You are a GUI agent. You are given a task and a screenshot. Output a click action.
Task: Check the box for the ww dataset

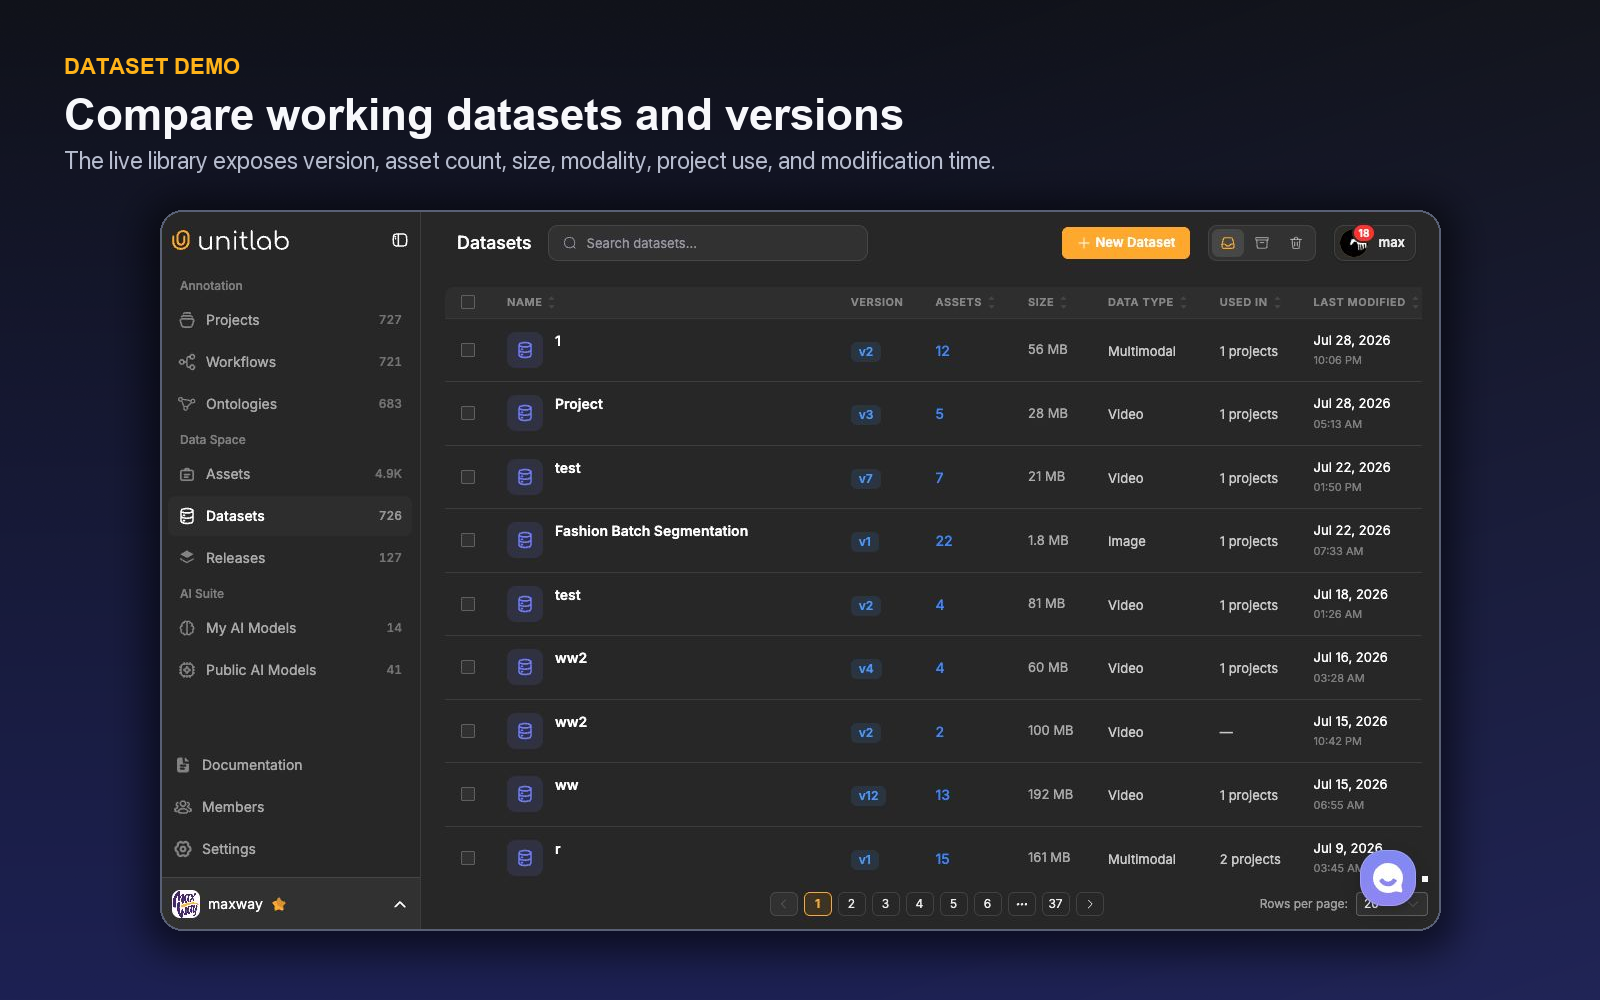click(468, 794)
